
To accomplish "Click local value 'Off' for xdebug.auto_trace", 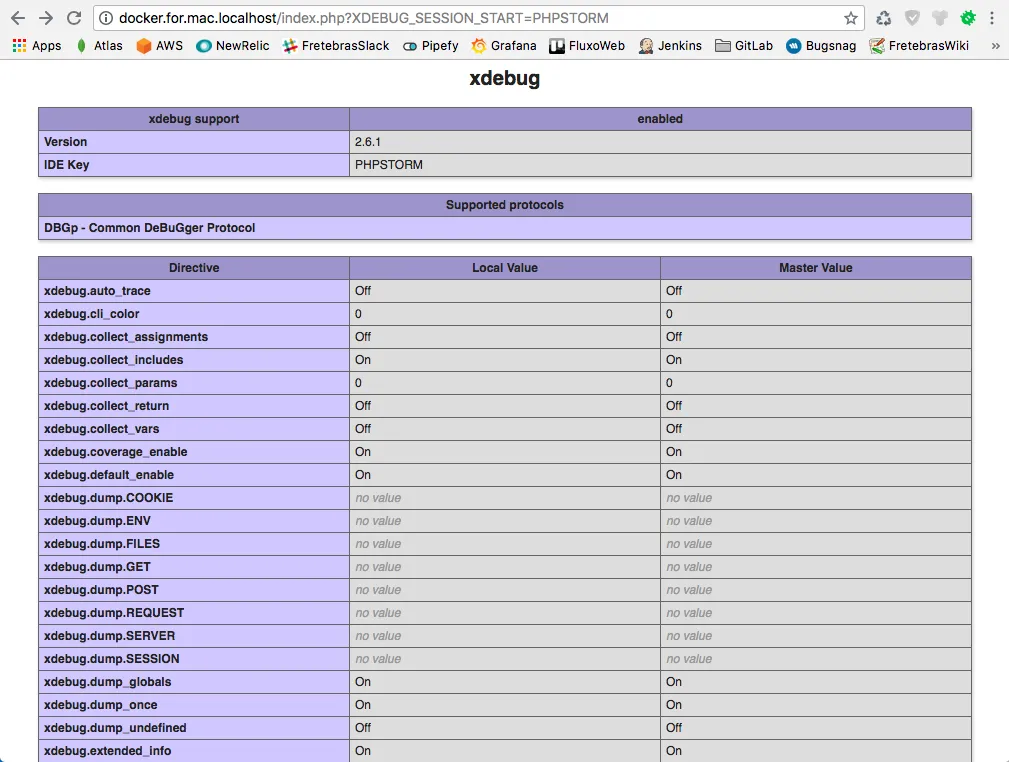I will coord(363,291).
